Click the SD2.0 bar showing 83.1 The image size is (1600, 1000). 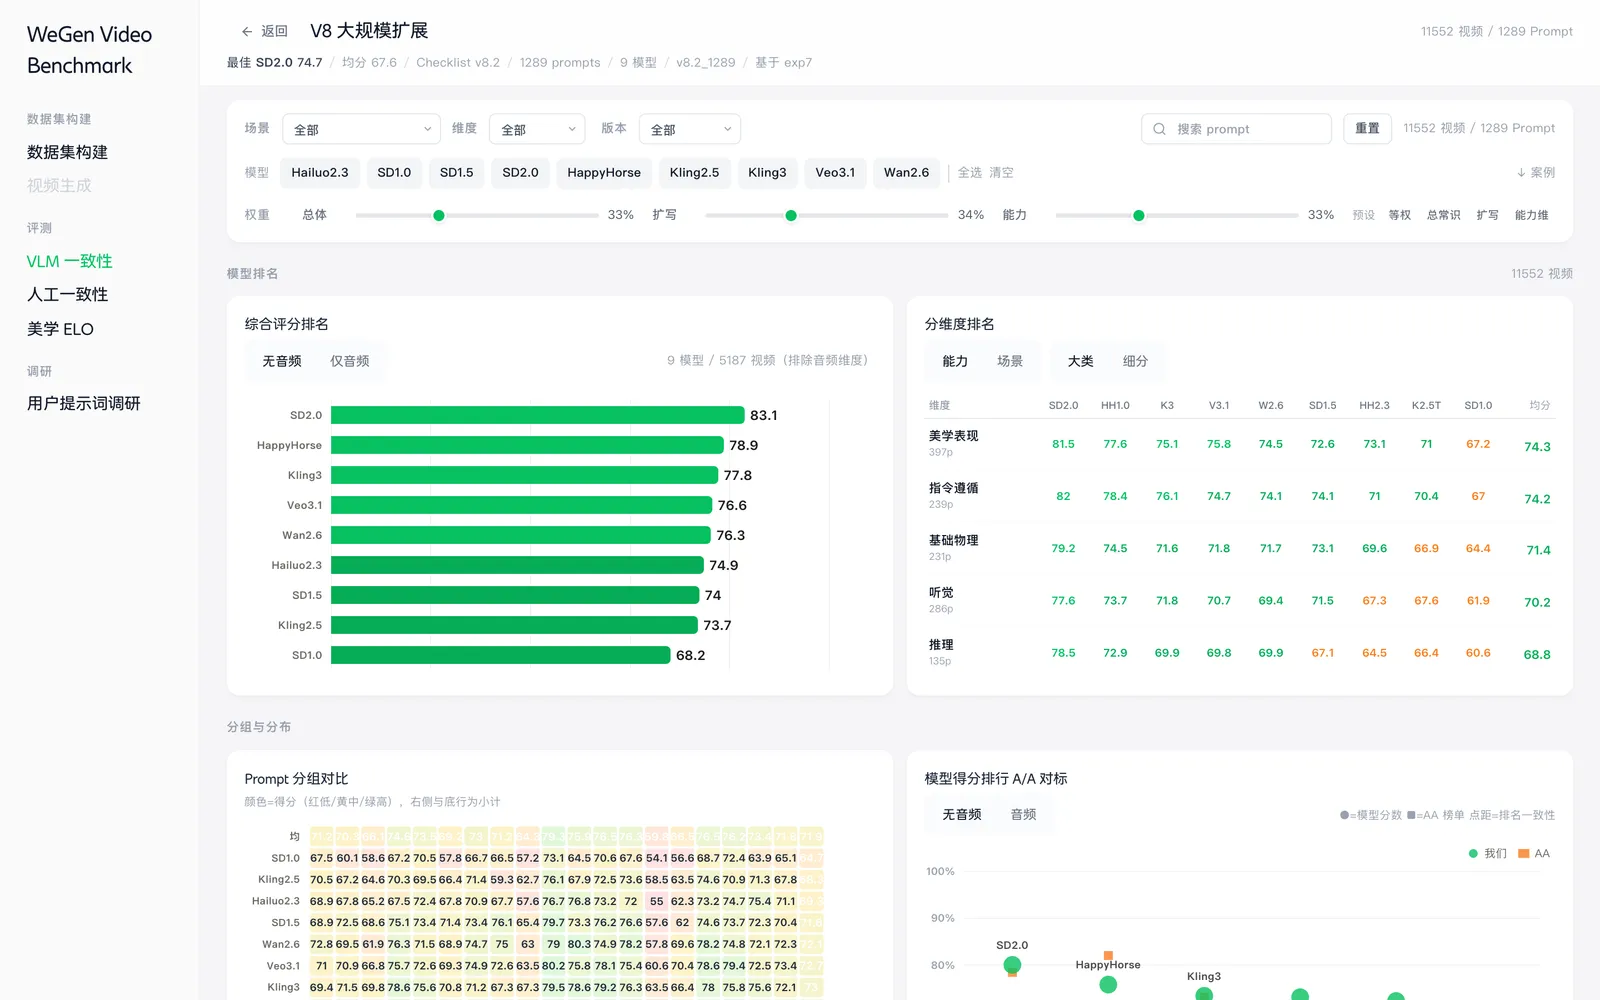538,415
